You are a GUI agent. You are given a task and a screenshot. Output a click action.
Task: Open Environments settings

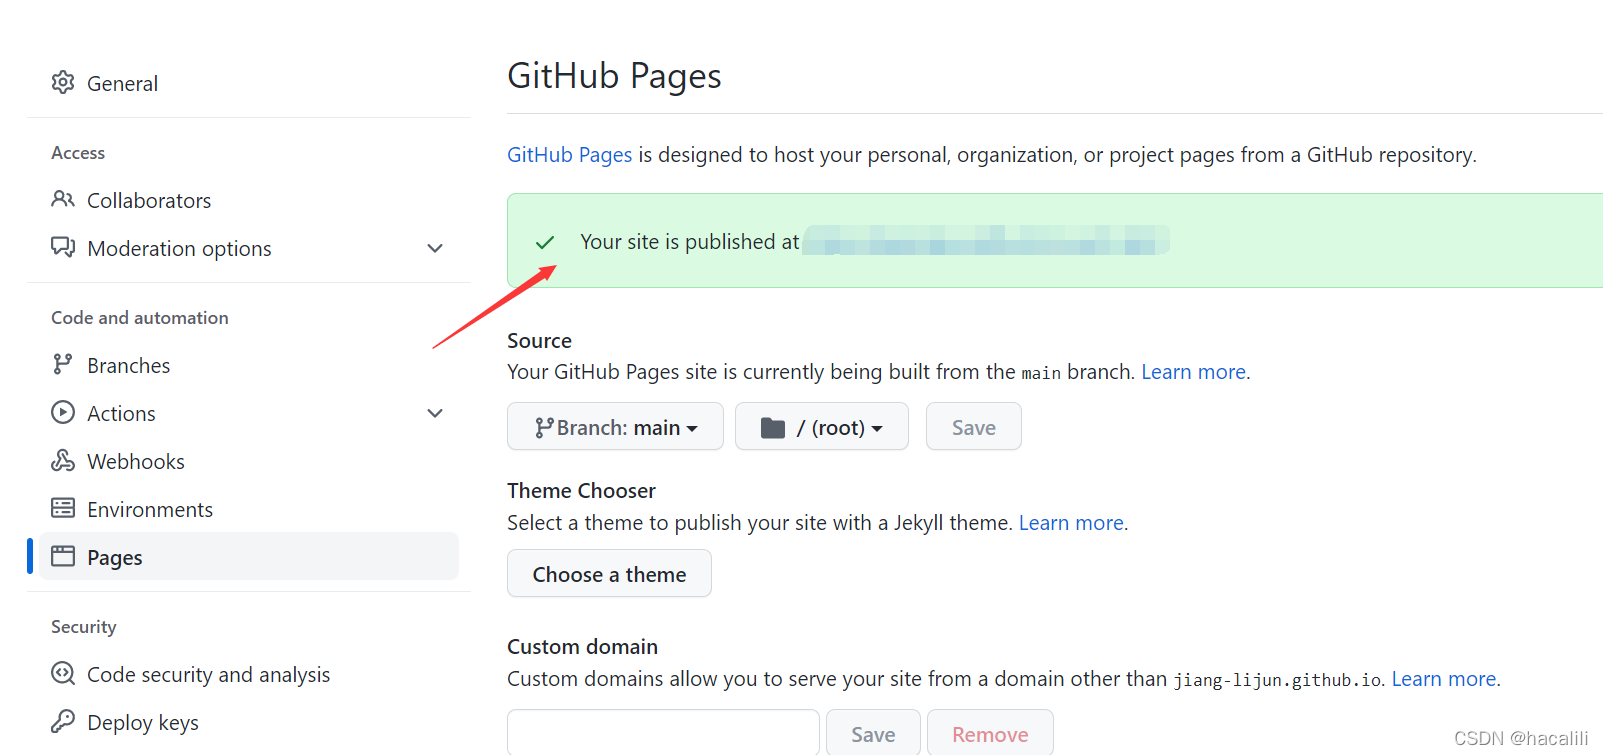click(150, 509)
